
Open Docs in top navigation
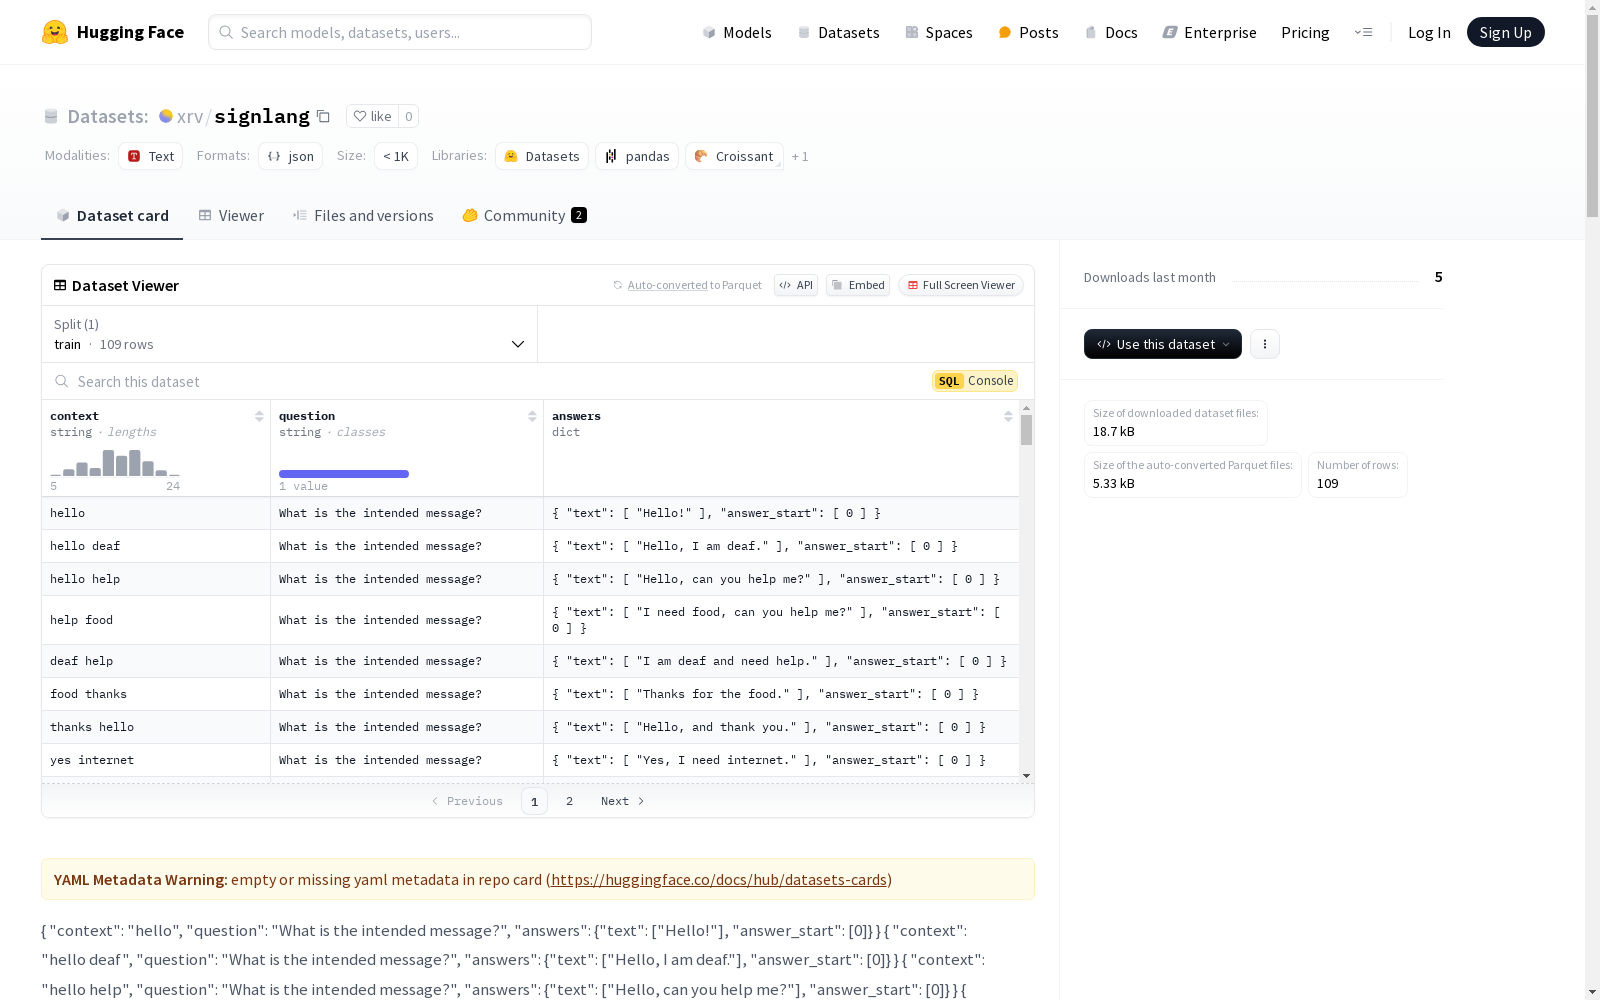click(x=1111, y=32)
